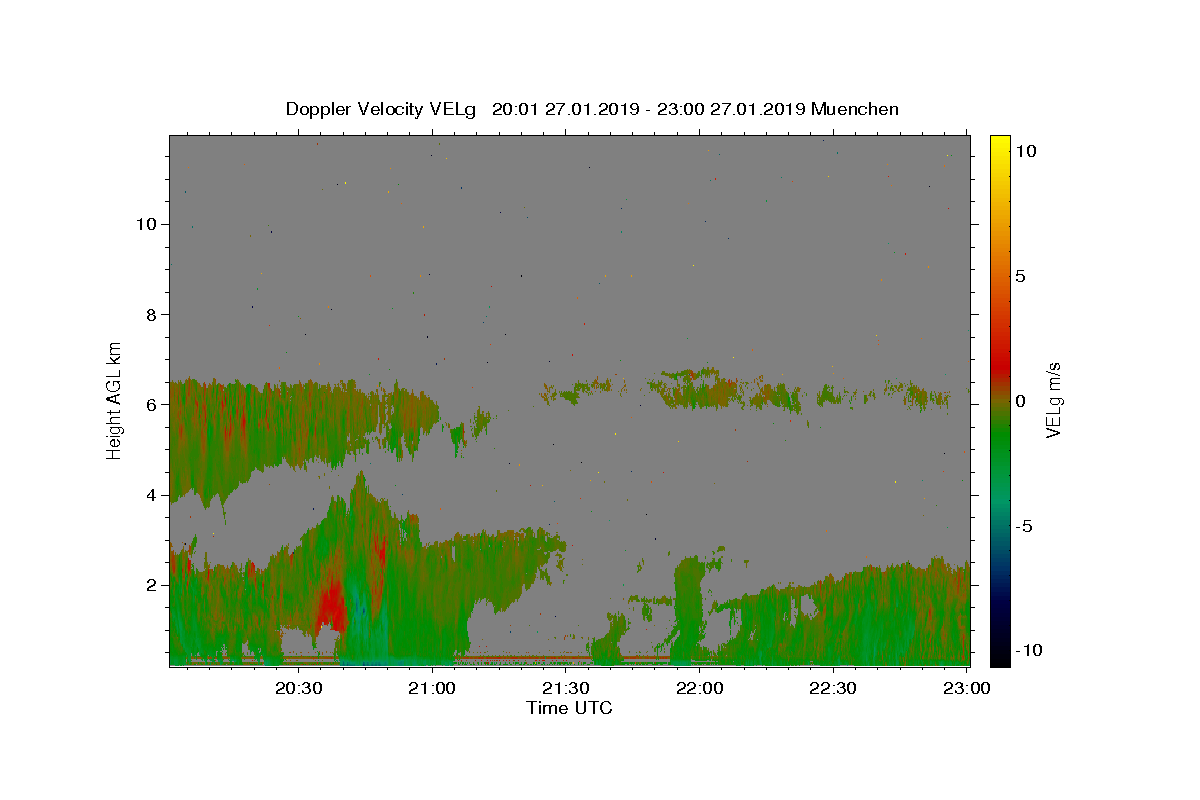Click the station name 'Muenchen' in the title
The height and width of the screenshot is (800, 1200).
pos(855,109)
